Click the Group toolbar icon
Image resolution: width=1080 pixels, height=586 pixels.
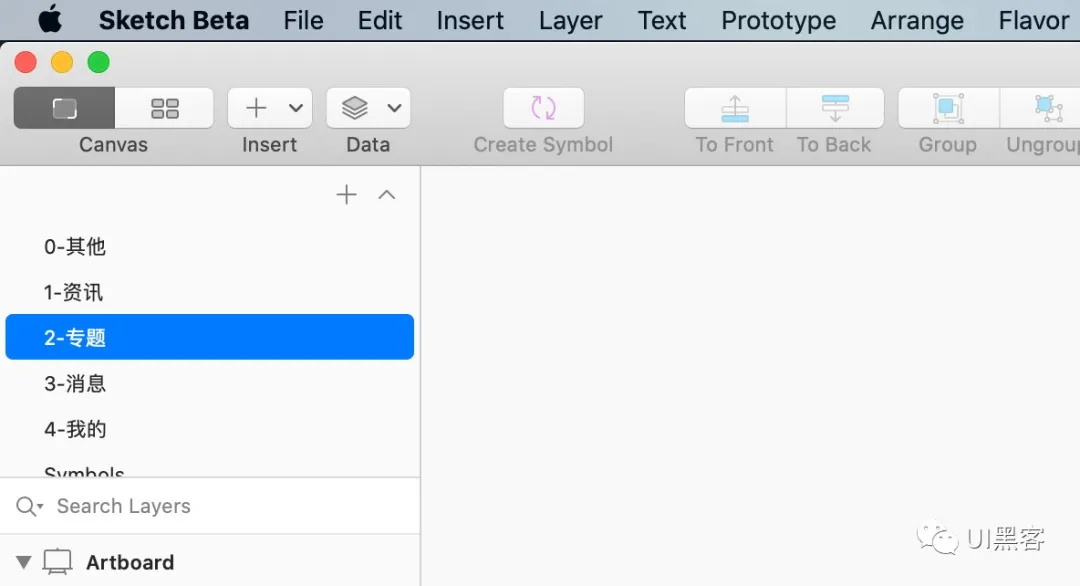[x=948, y=108]
